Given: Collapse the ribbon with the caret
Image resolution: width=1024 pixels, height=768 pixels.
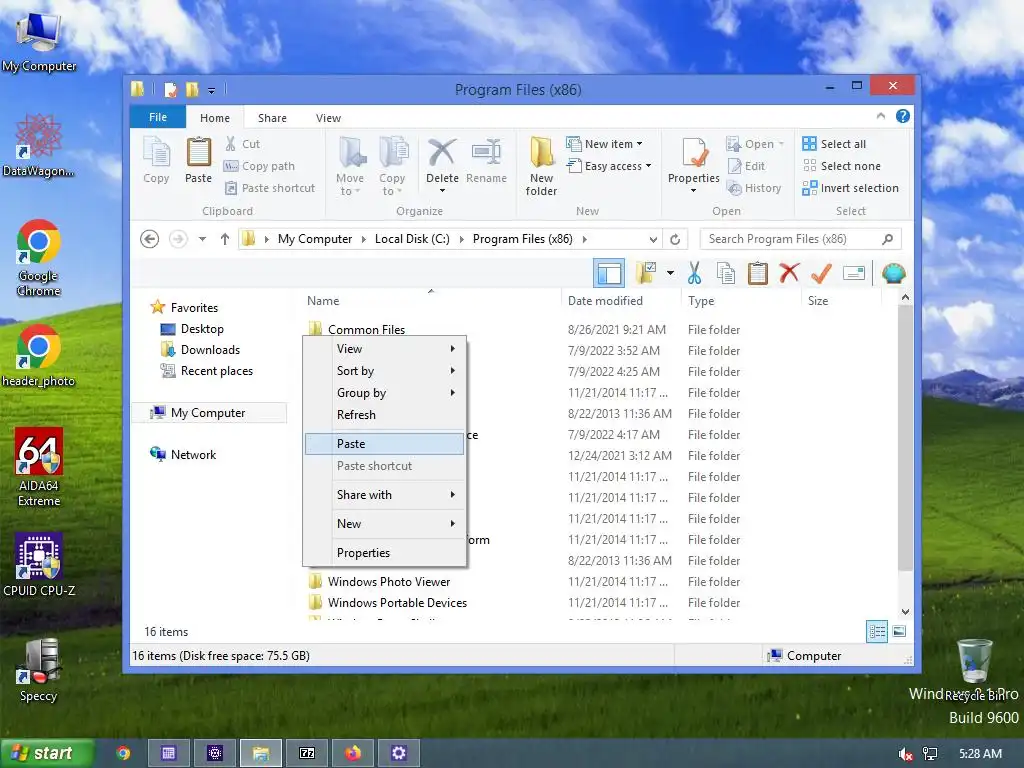Looking at the screenshot, I should tap(880, 116).
